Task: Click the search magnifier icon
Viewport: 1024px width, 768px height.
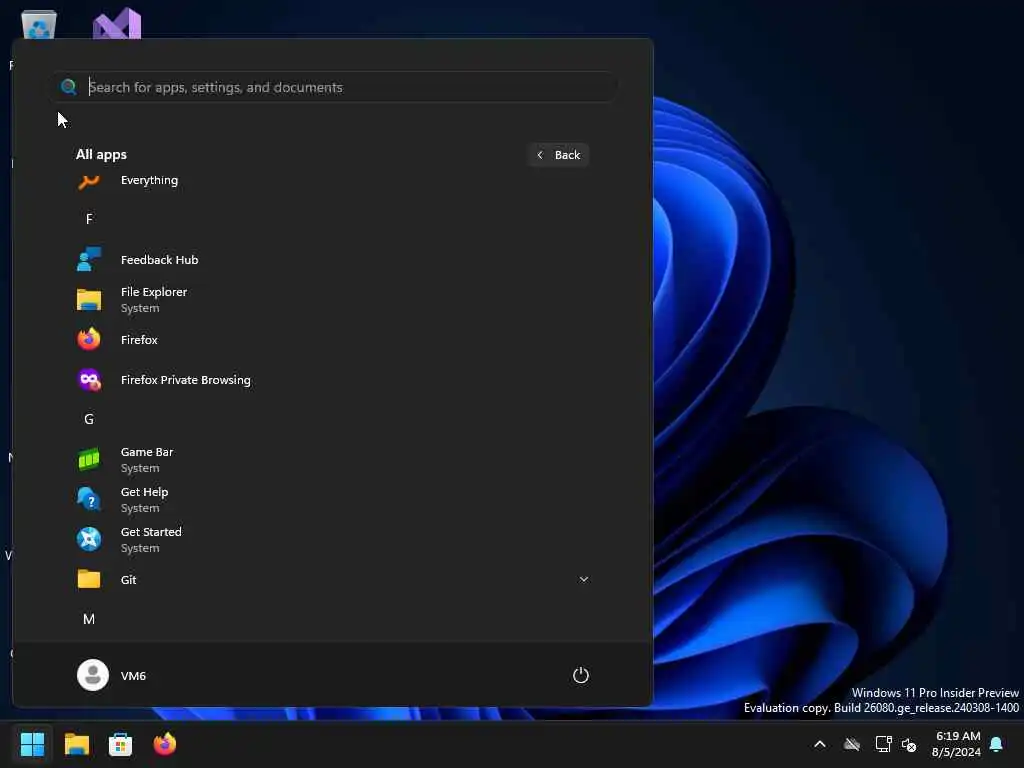Action: click(x=69, y=87)
